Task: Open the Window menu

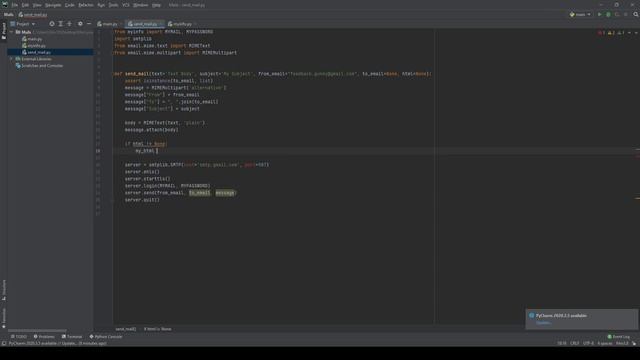Action: (140, 5)
